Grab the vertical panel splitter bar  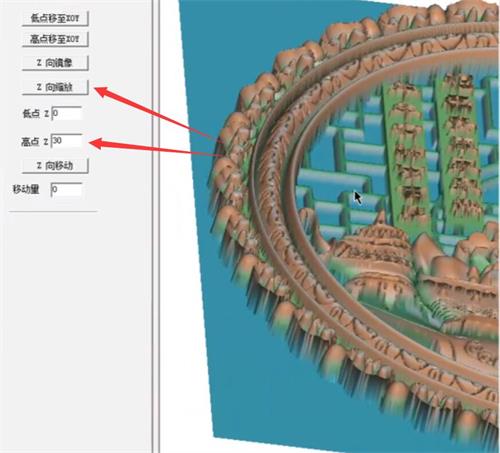coord(156,226)
